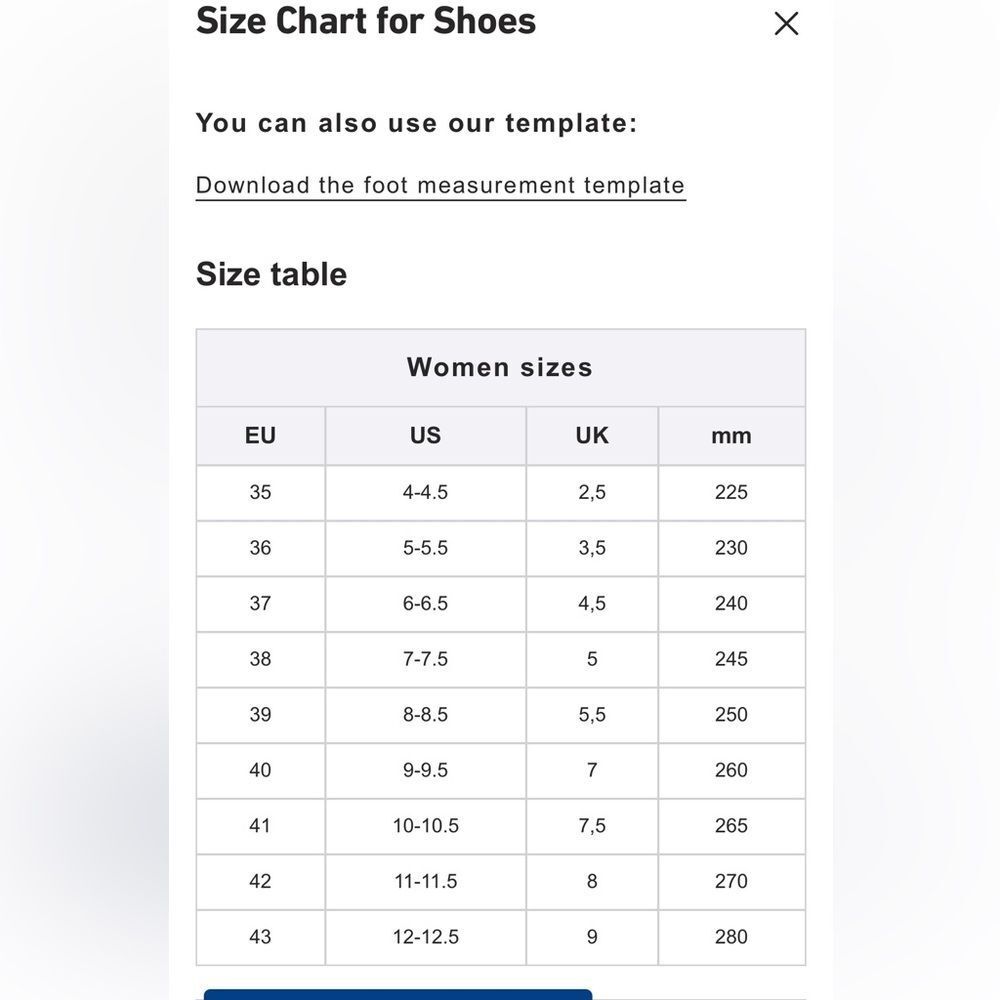Select EU size 43 cell
Viewport: 1000px width, 1000px height.
260,937
